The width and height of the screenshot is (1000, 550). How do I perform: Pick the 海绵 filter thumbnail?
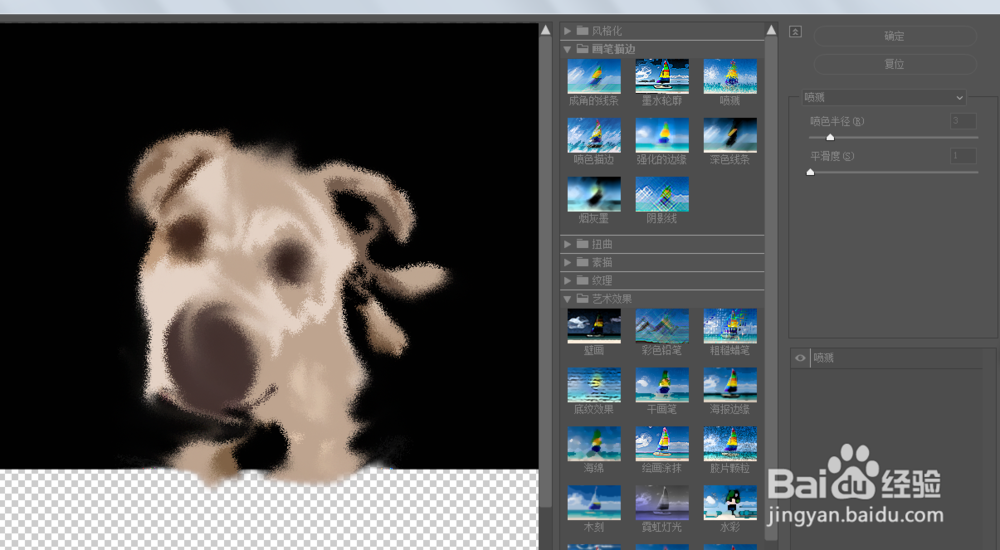coord(594,443)
